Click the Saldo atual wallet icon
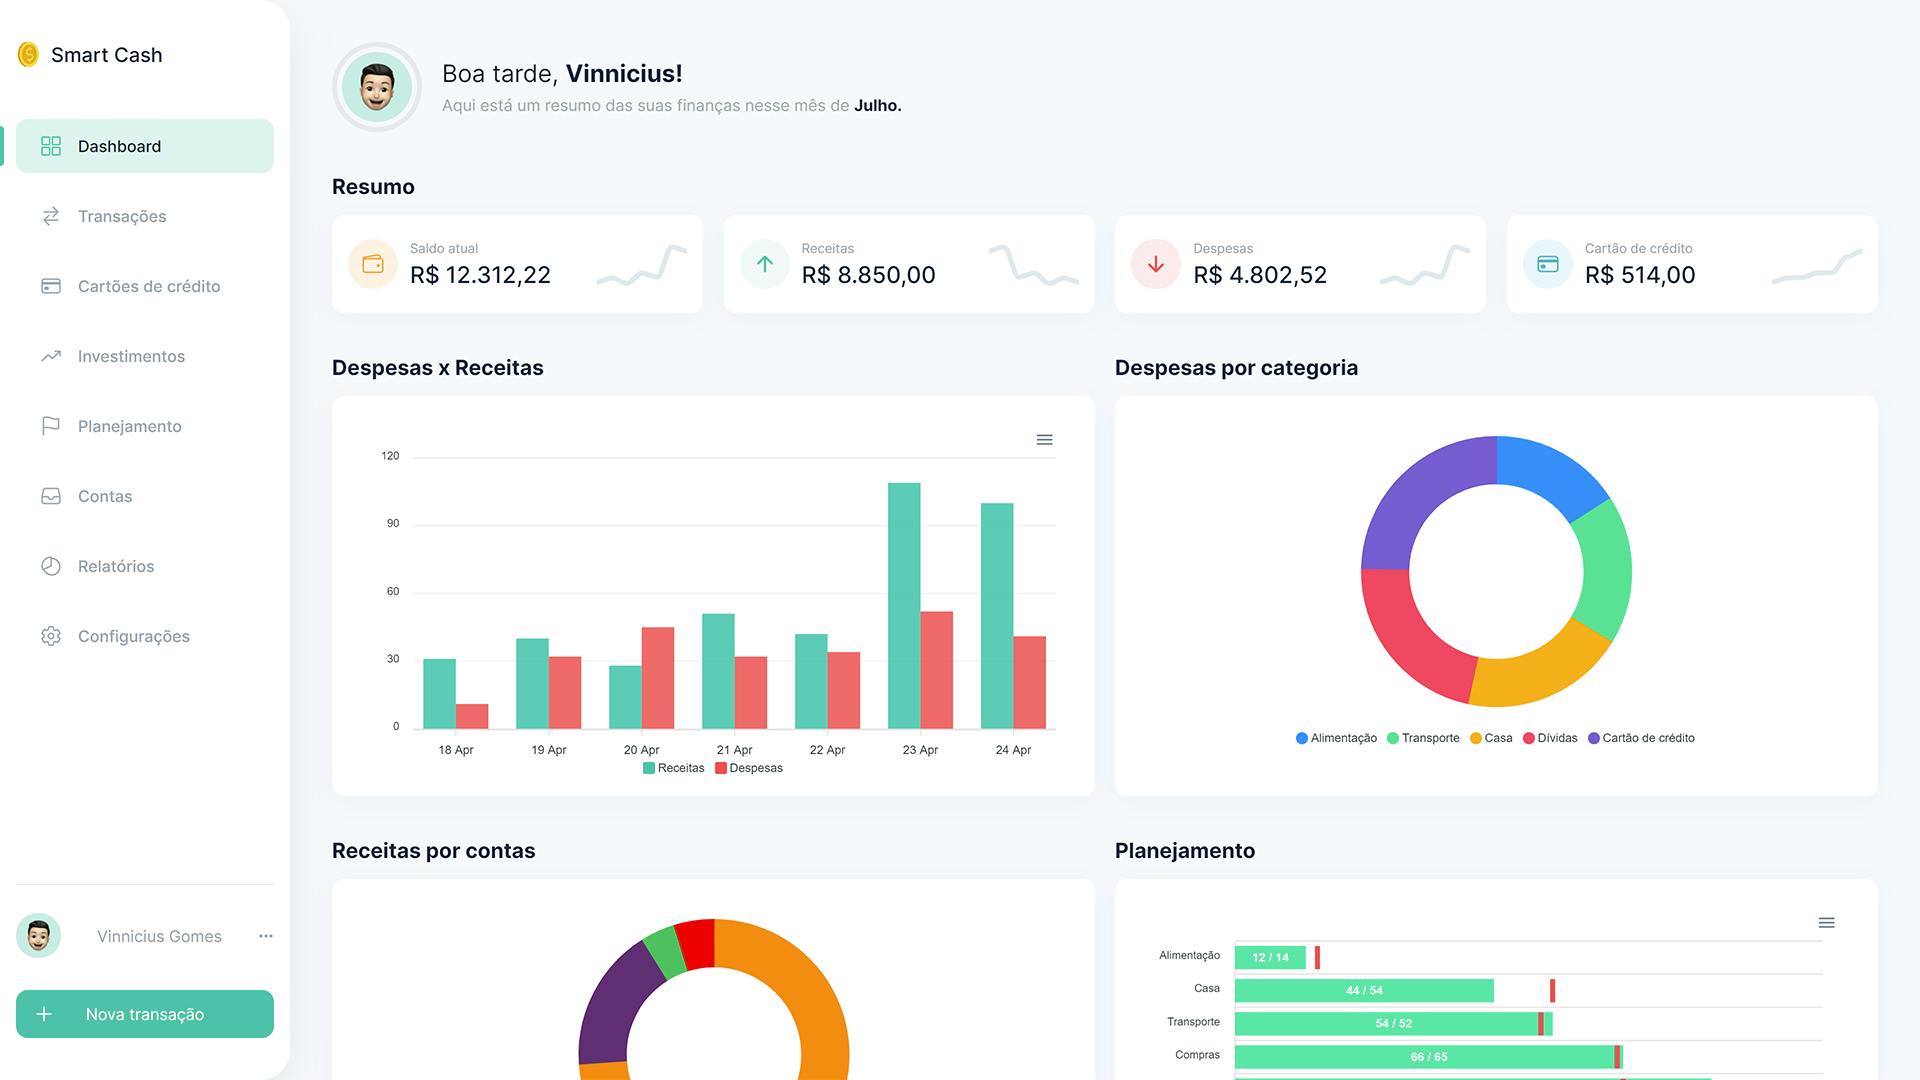 [373, 264]
